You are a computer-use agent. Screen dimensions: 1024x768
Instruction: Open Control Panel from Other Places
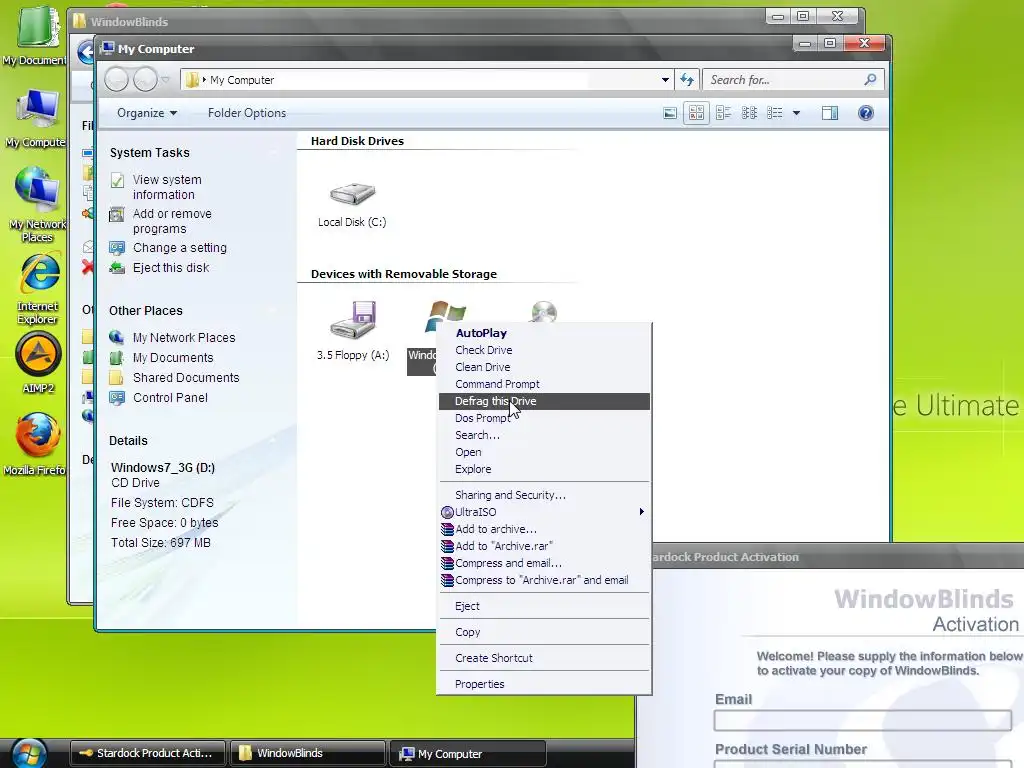tap(170, 398)
